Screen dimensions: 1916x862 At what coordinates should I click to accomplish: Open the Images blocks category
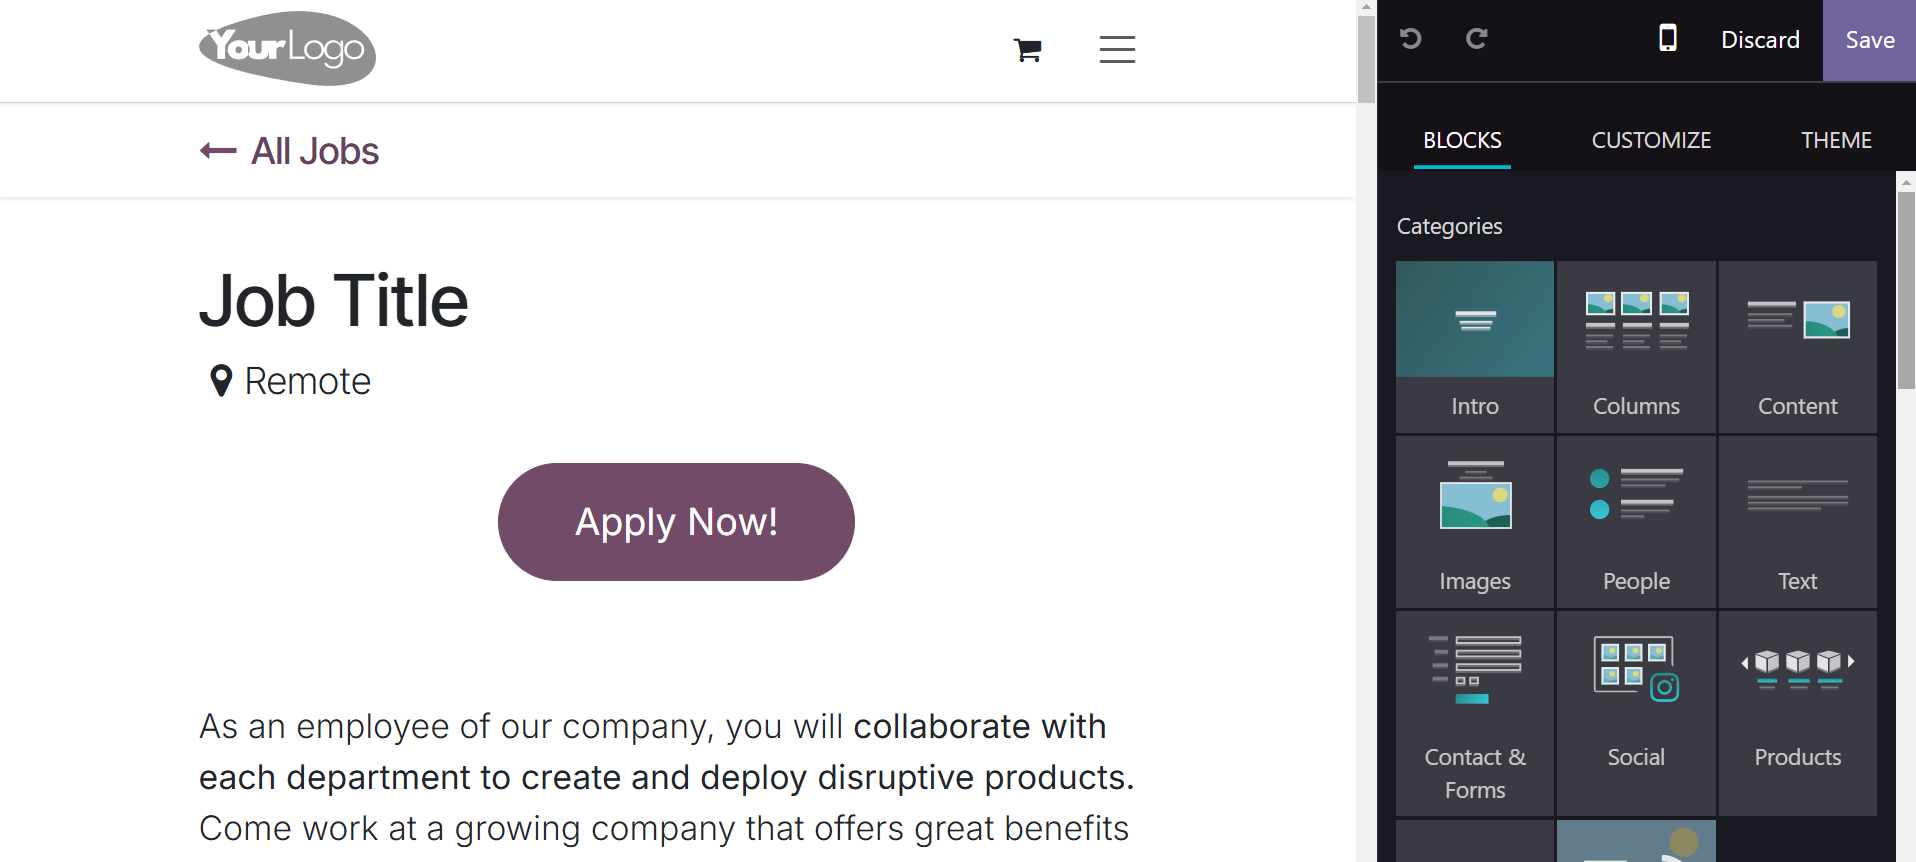[x=1475, y=522]
